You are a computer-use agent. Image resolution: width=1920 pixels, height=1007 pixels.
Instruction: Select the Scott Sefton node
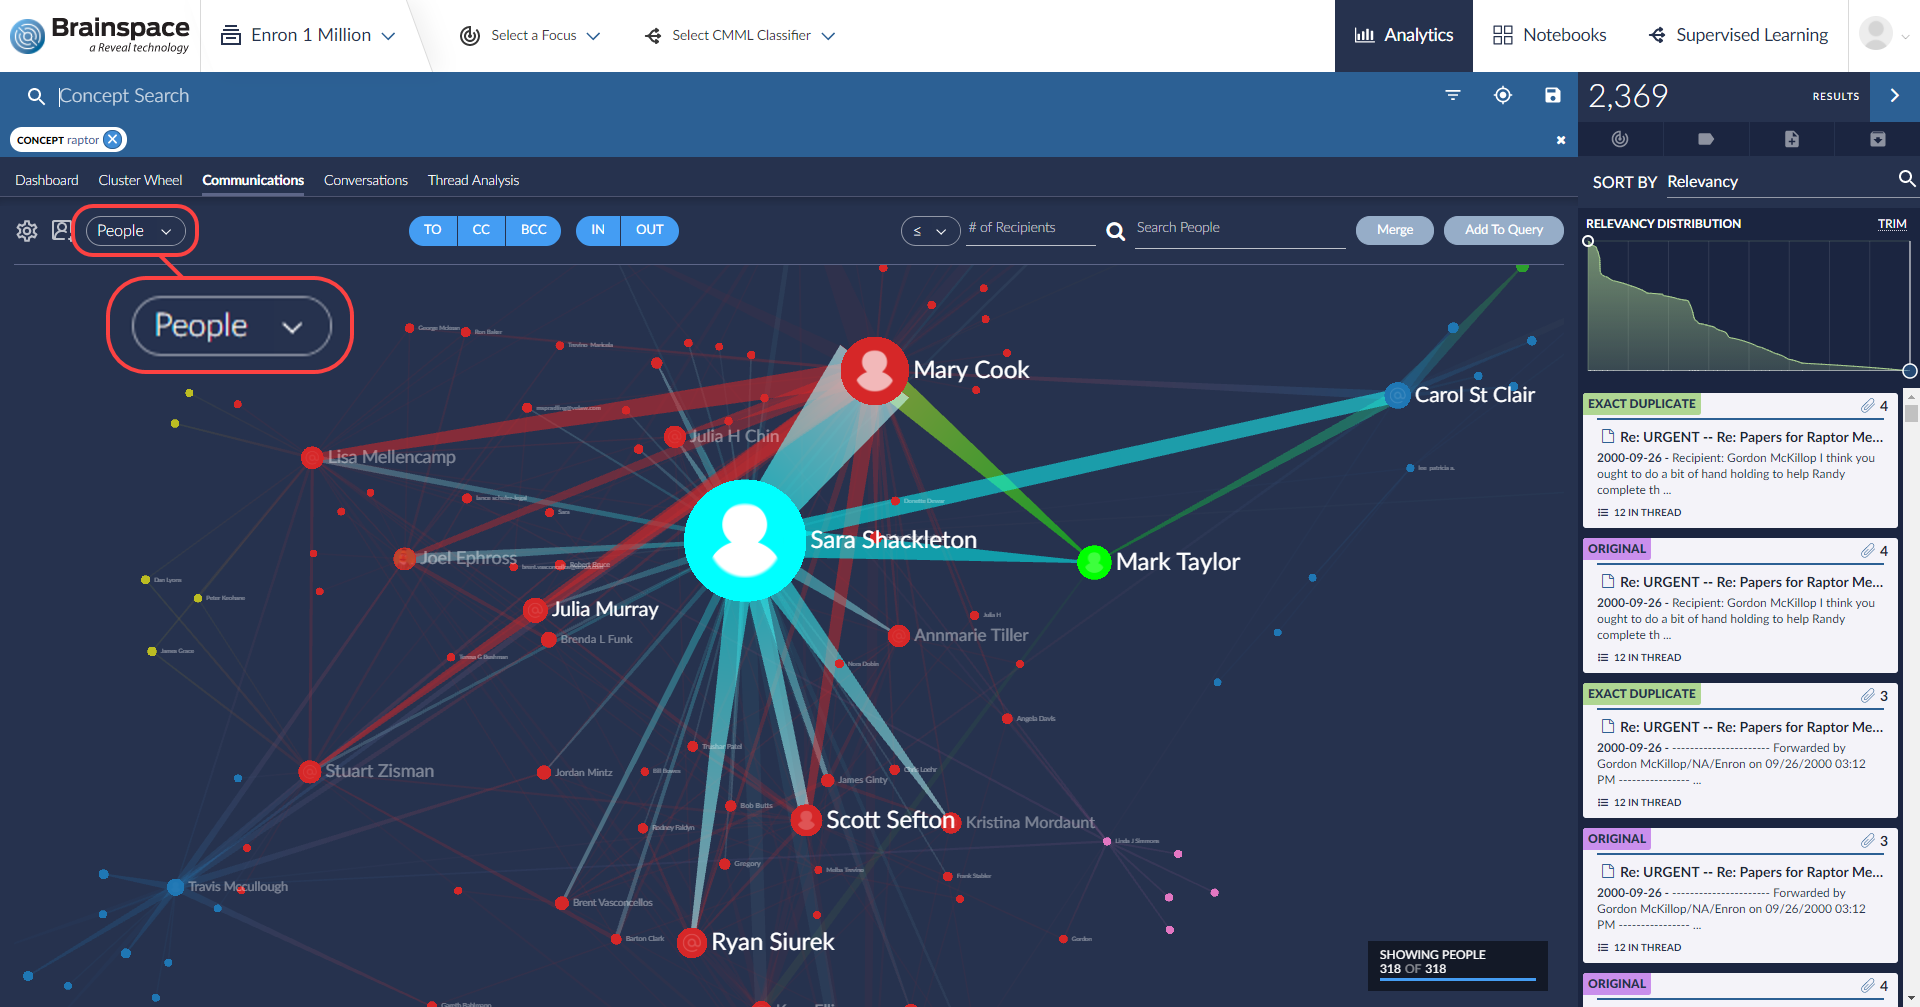tap(806, 820)
